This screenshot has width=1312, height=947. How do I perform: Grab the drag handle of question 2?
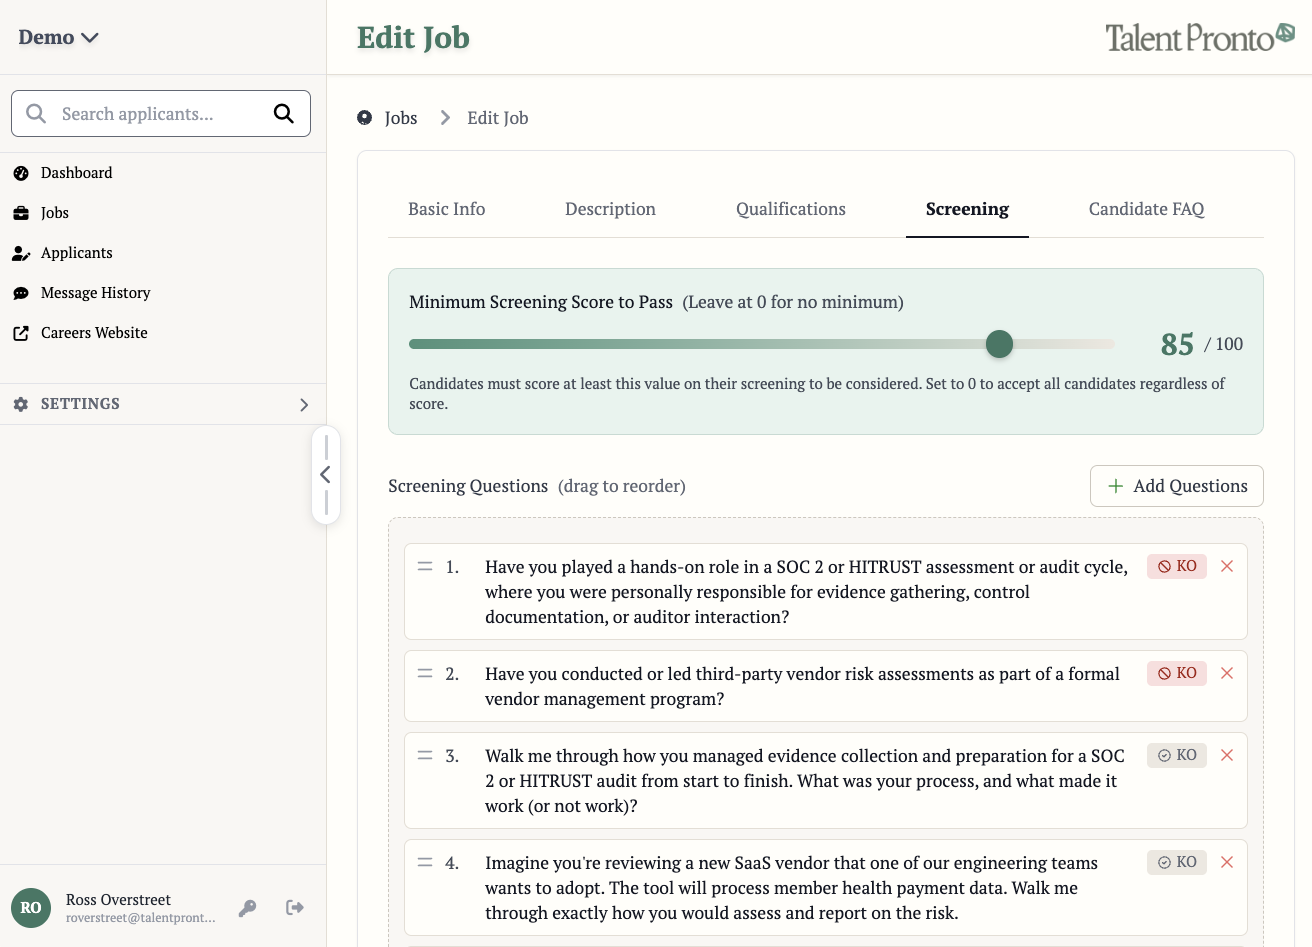pyautogui.click(x=425, y=673)
